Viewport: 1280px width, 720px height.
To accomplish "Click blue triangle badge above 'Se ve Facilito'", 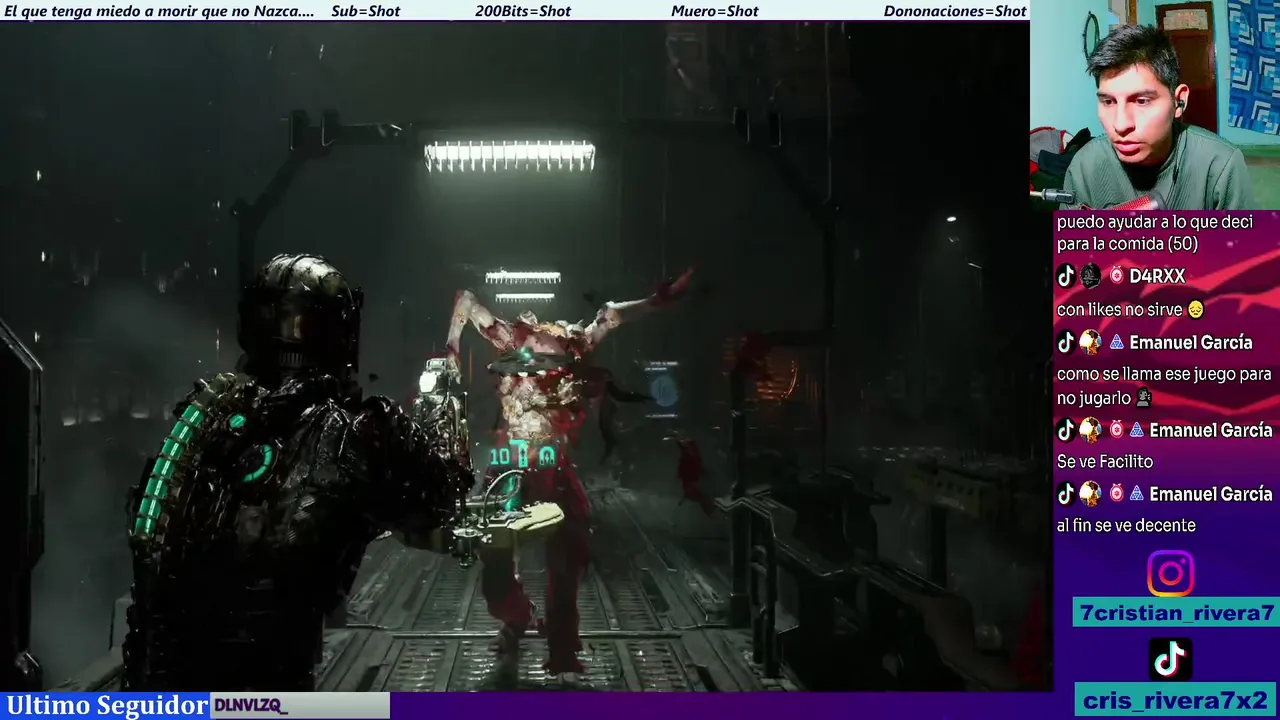I will point(1137,431).
